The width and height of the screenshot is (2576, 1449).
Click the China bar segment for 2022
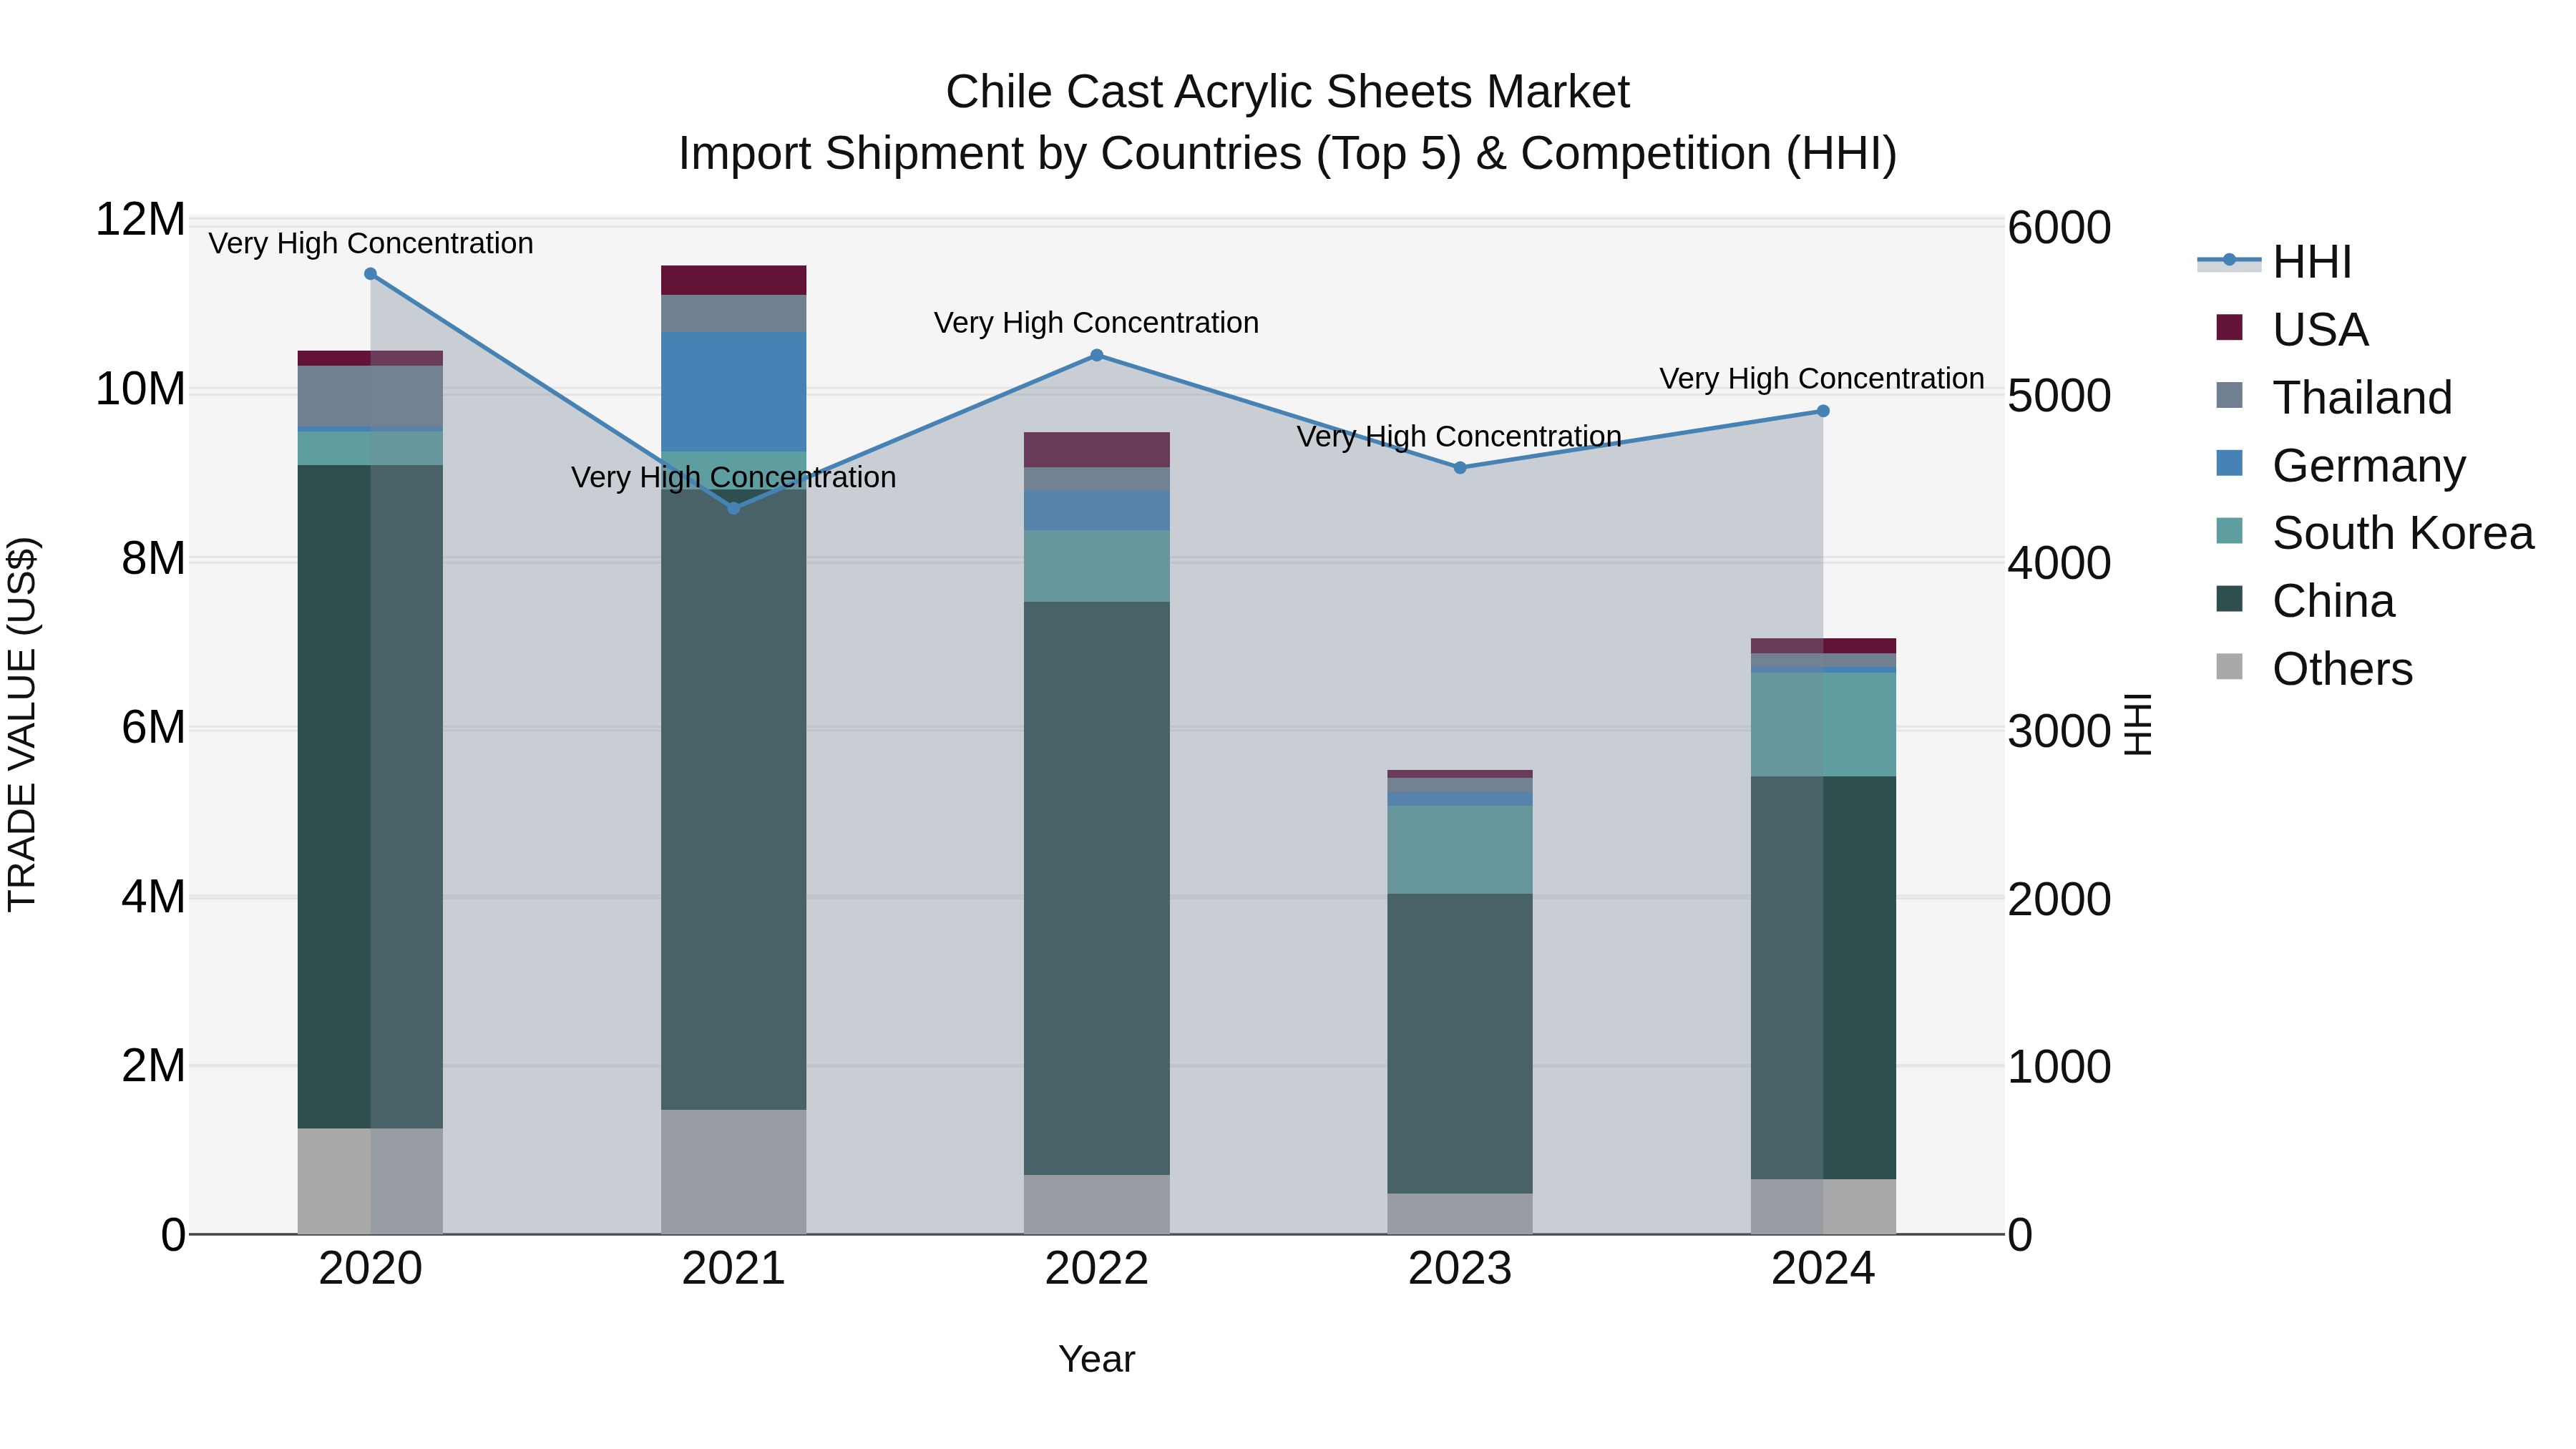(x=1097, y=888)
